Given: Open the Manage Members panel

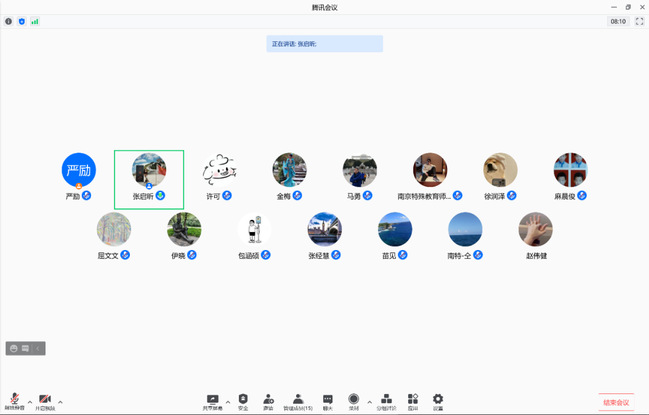Looking at the screenshot, I should [298, 401].
